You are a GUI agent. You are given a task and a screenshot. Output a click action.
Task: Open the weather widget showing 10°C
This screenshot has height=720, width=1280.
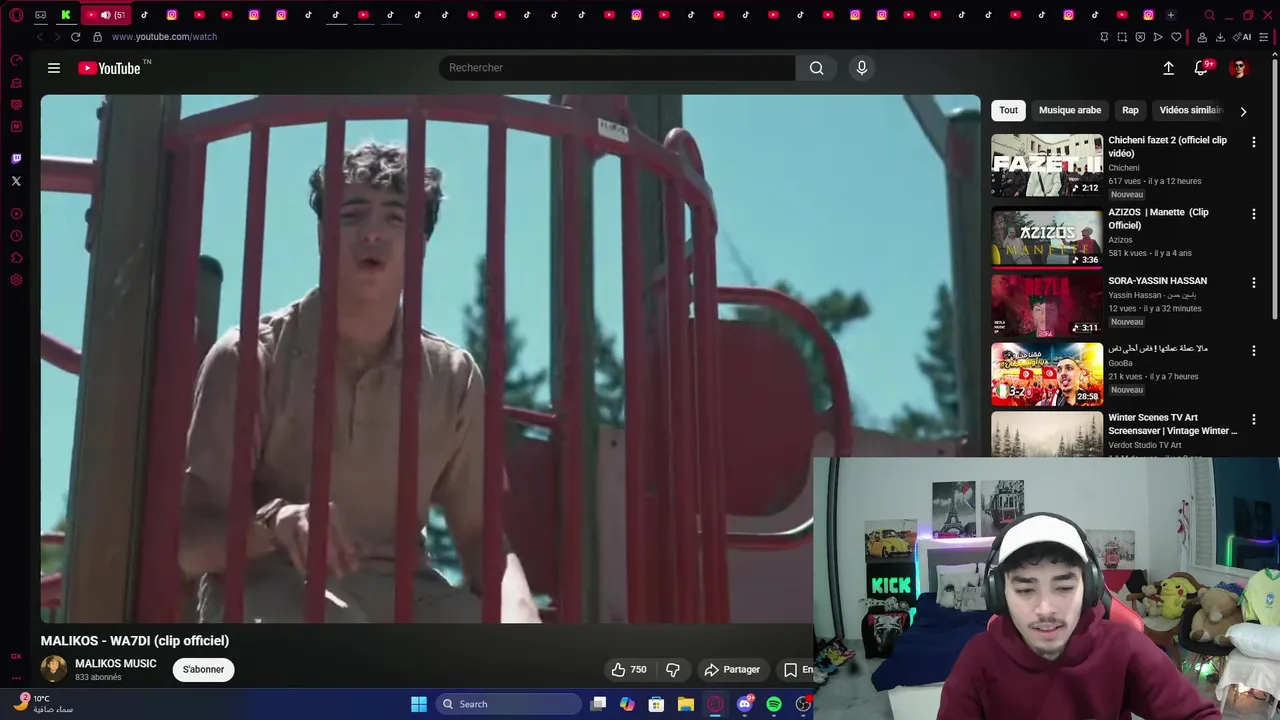tap(43, 704)
